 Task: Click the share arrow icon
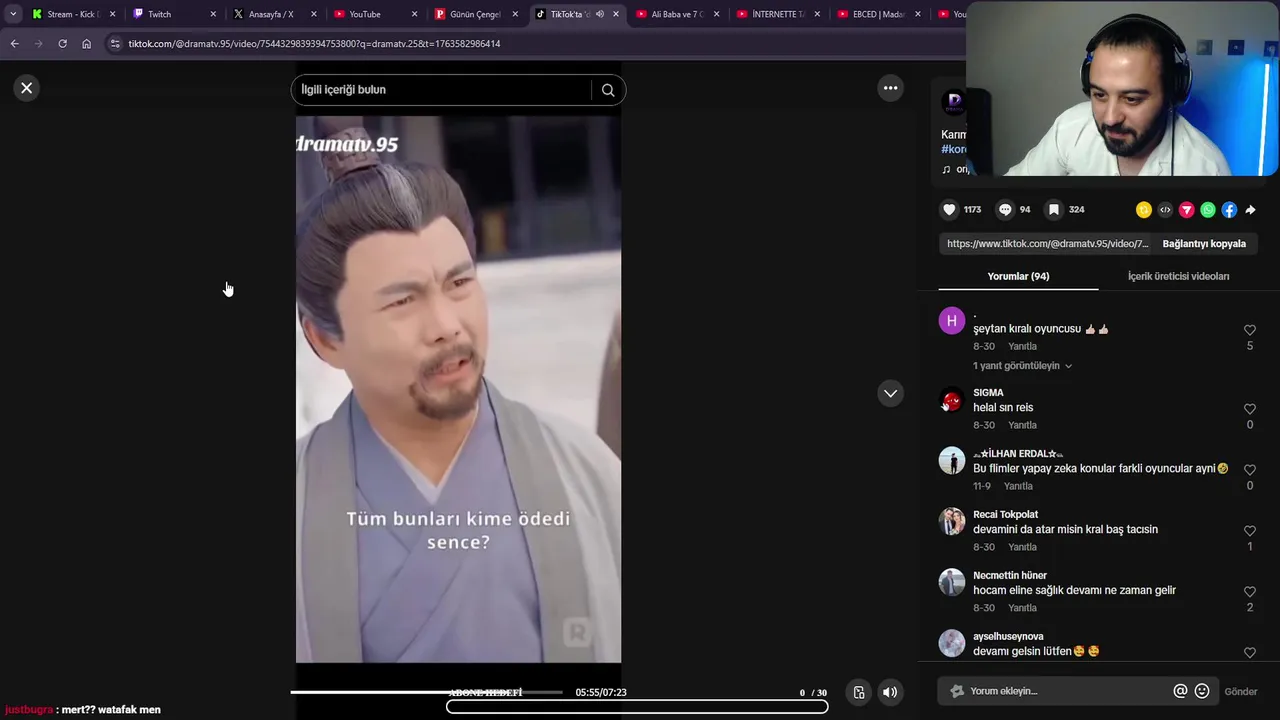1250,210
